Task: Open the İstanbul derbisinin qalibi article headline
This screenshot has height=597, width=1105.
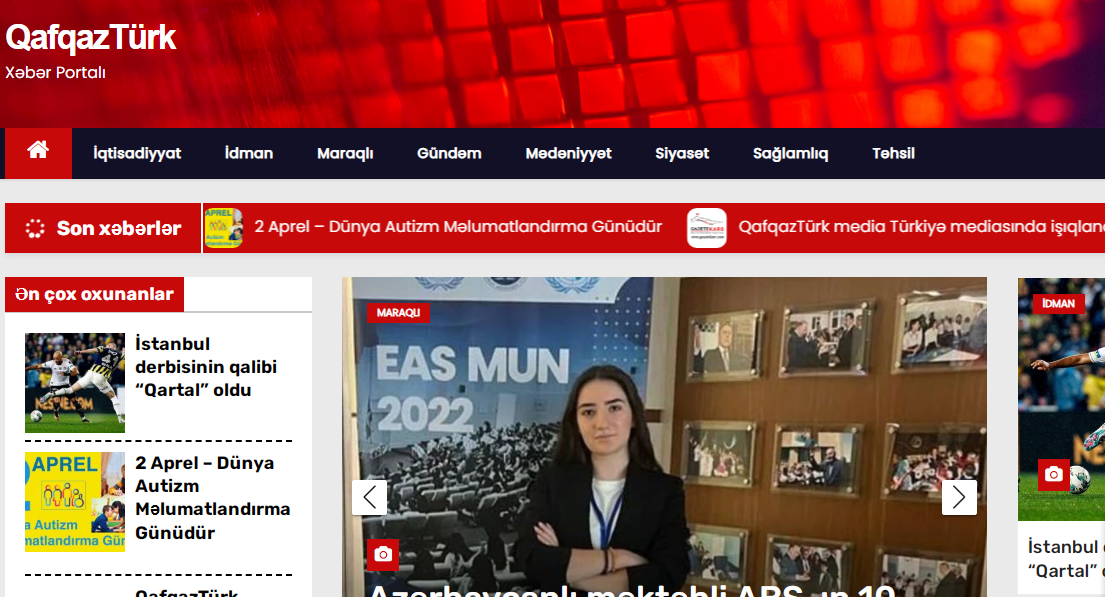Action: [x=206, y=367]
